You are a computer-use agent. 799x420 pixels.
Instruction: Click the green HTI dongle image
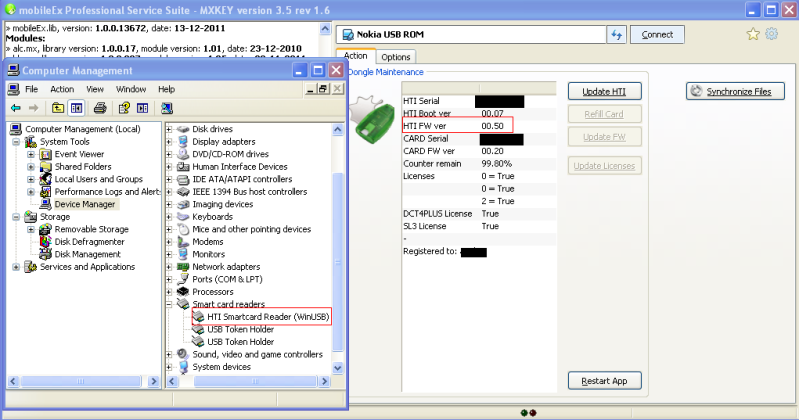pyautogui.click(x=374, y=120)
